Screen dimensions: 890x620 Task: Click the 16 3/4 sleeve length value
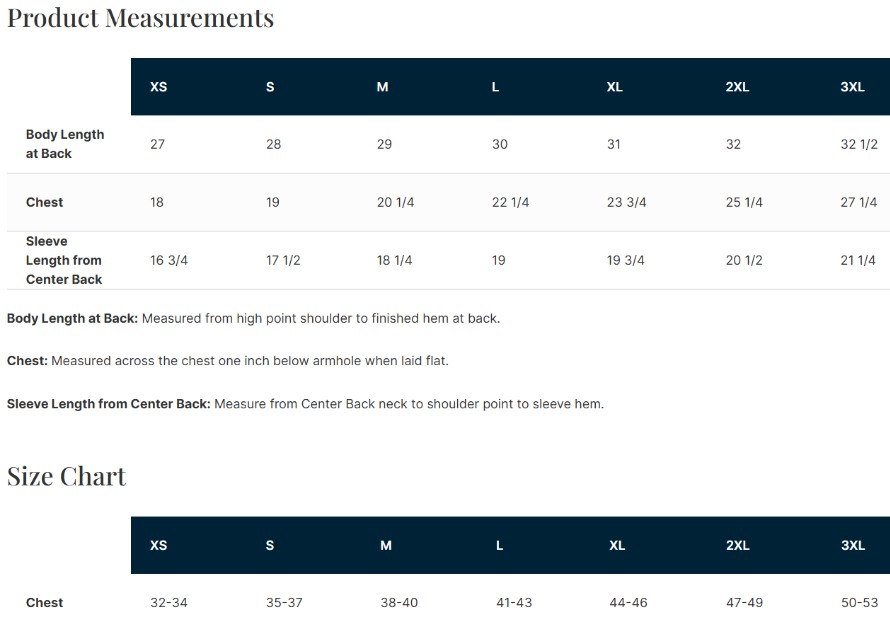point(169,260)
